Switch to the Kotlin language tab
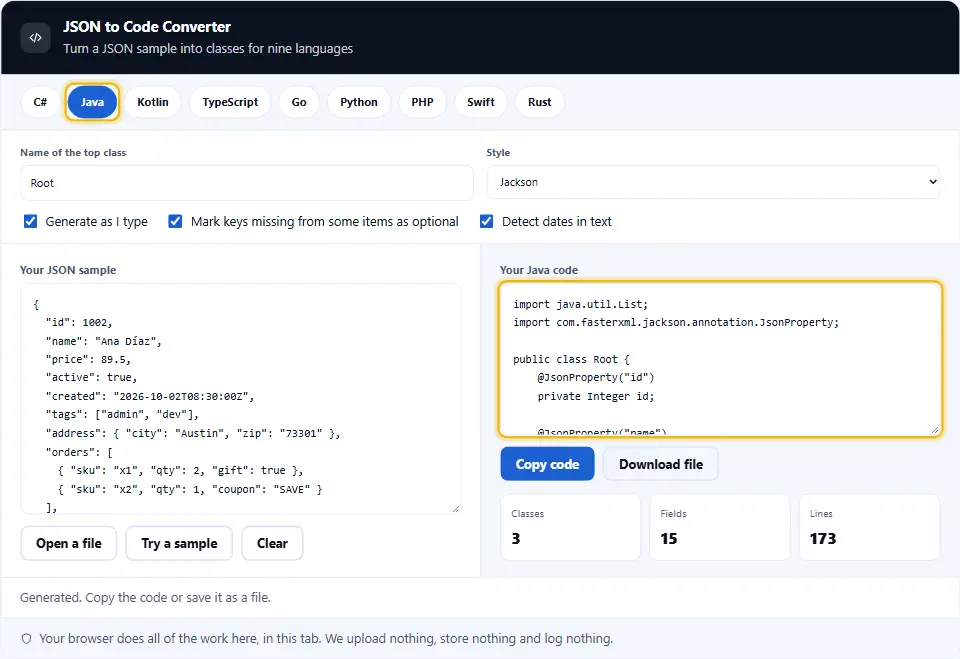Viewport: 960px width, 659px height. 152,102
